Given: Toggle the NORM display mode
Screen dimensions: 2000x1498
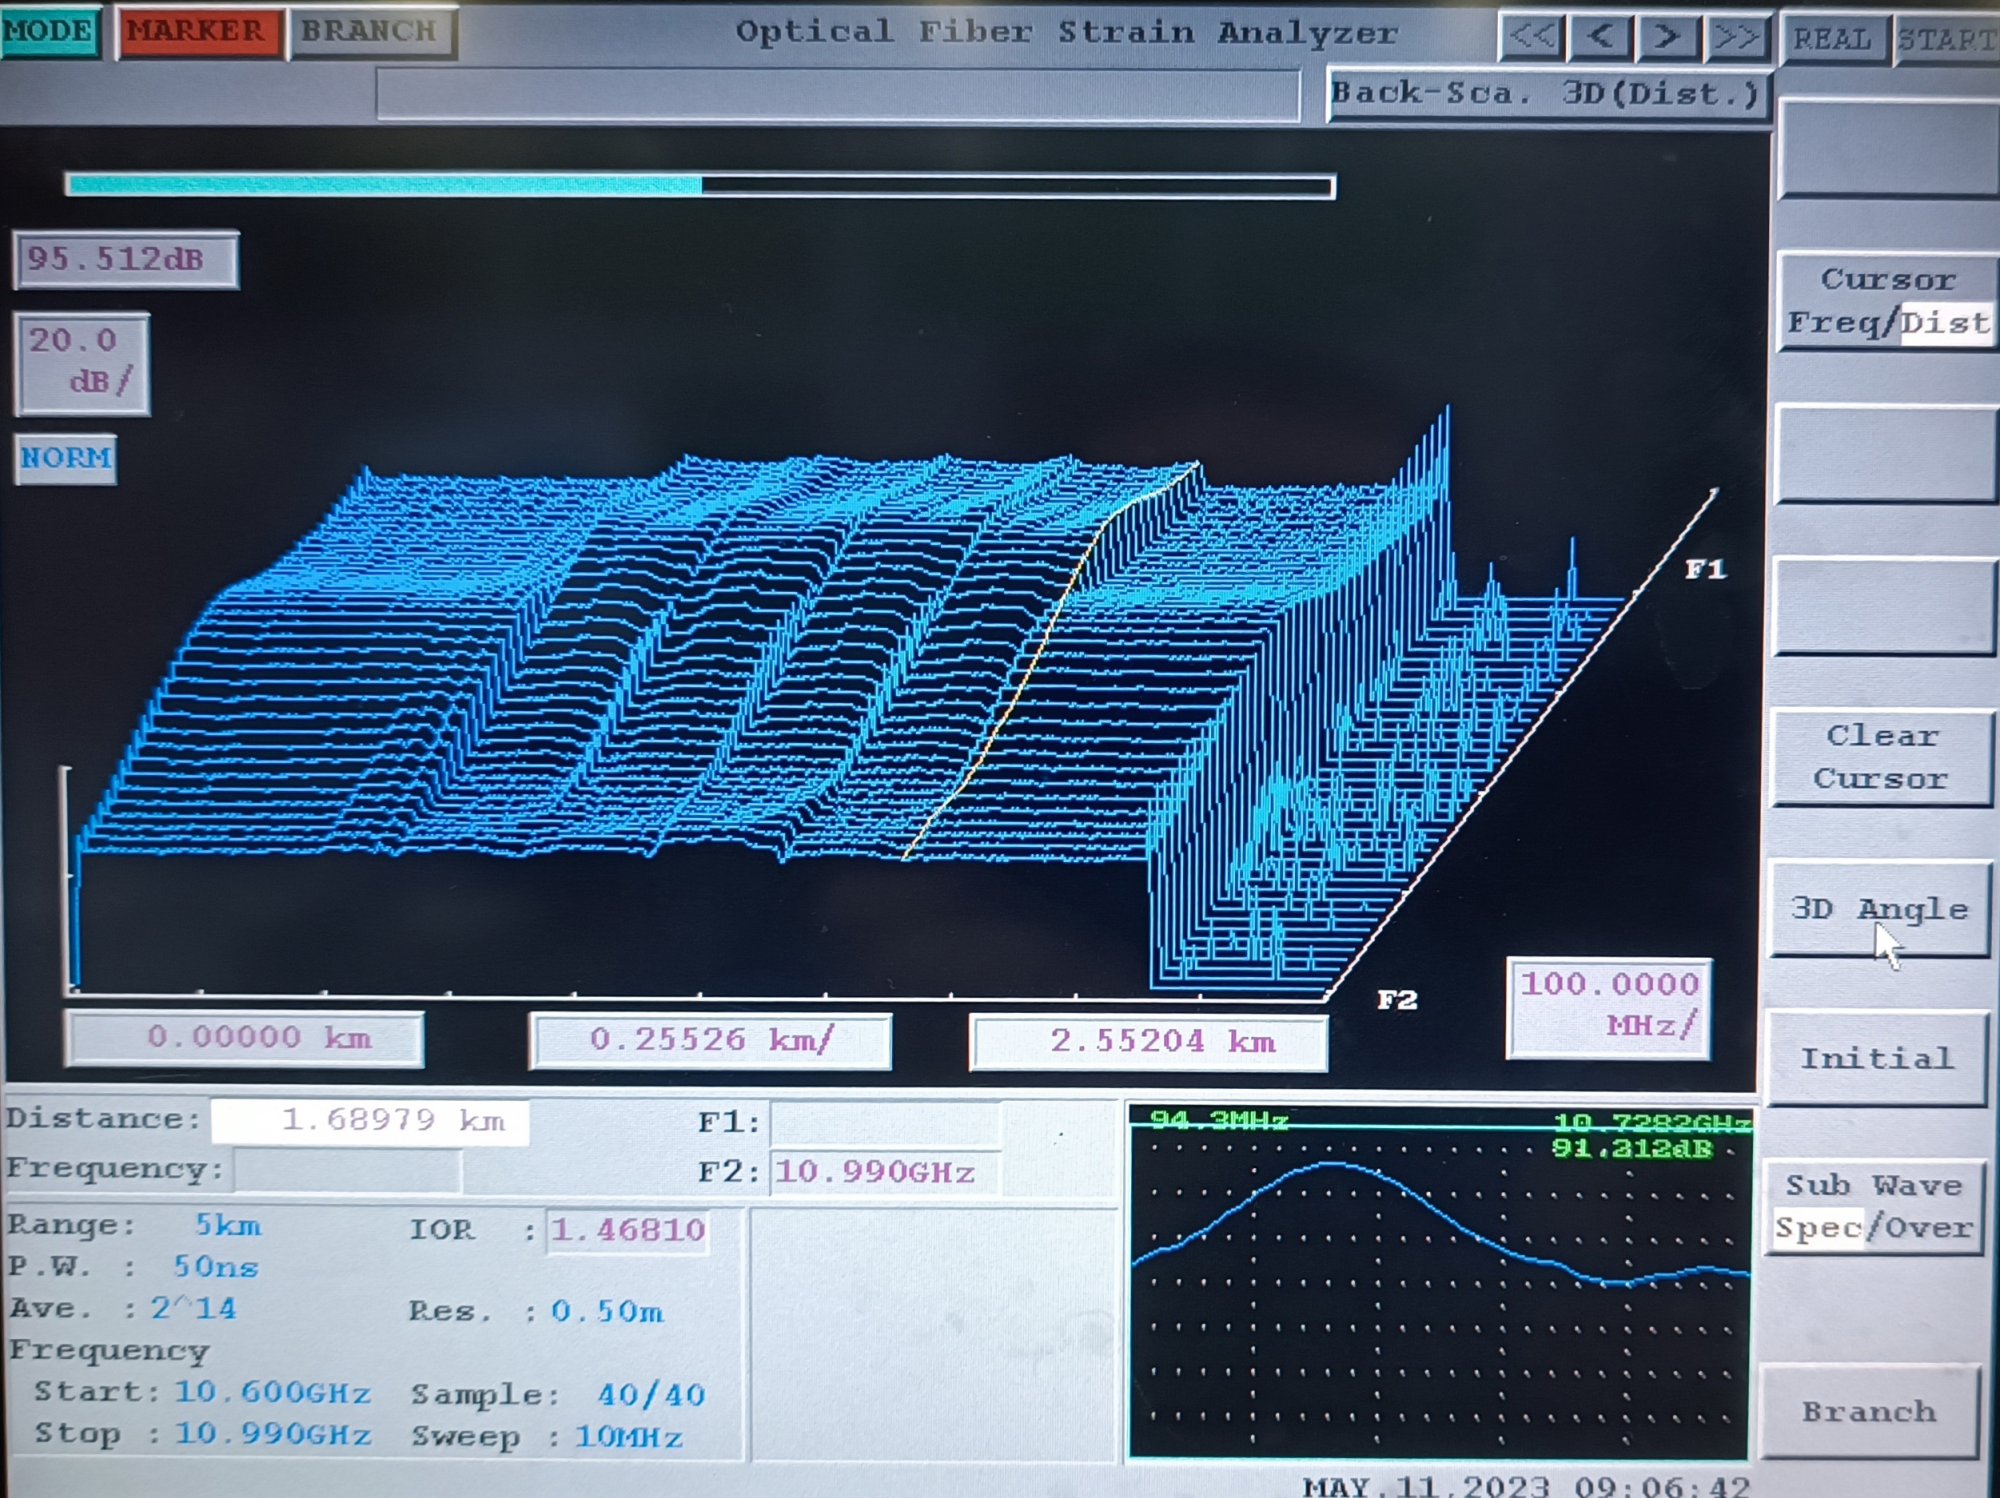Looking at the screenshot, I should [66, 458].
